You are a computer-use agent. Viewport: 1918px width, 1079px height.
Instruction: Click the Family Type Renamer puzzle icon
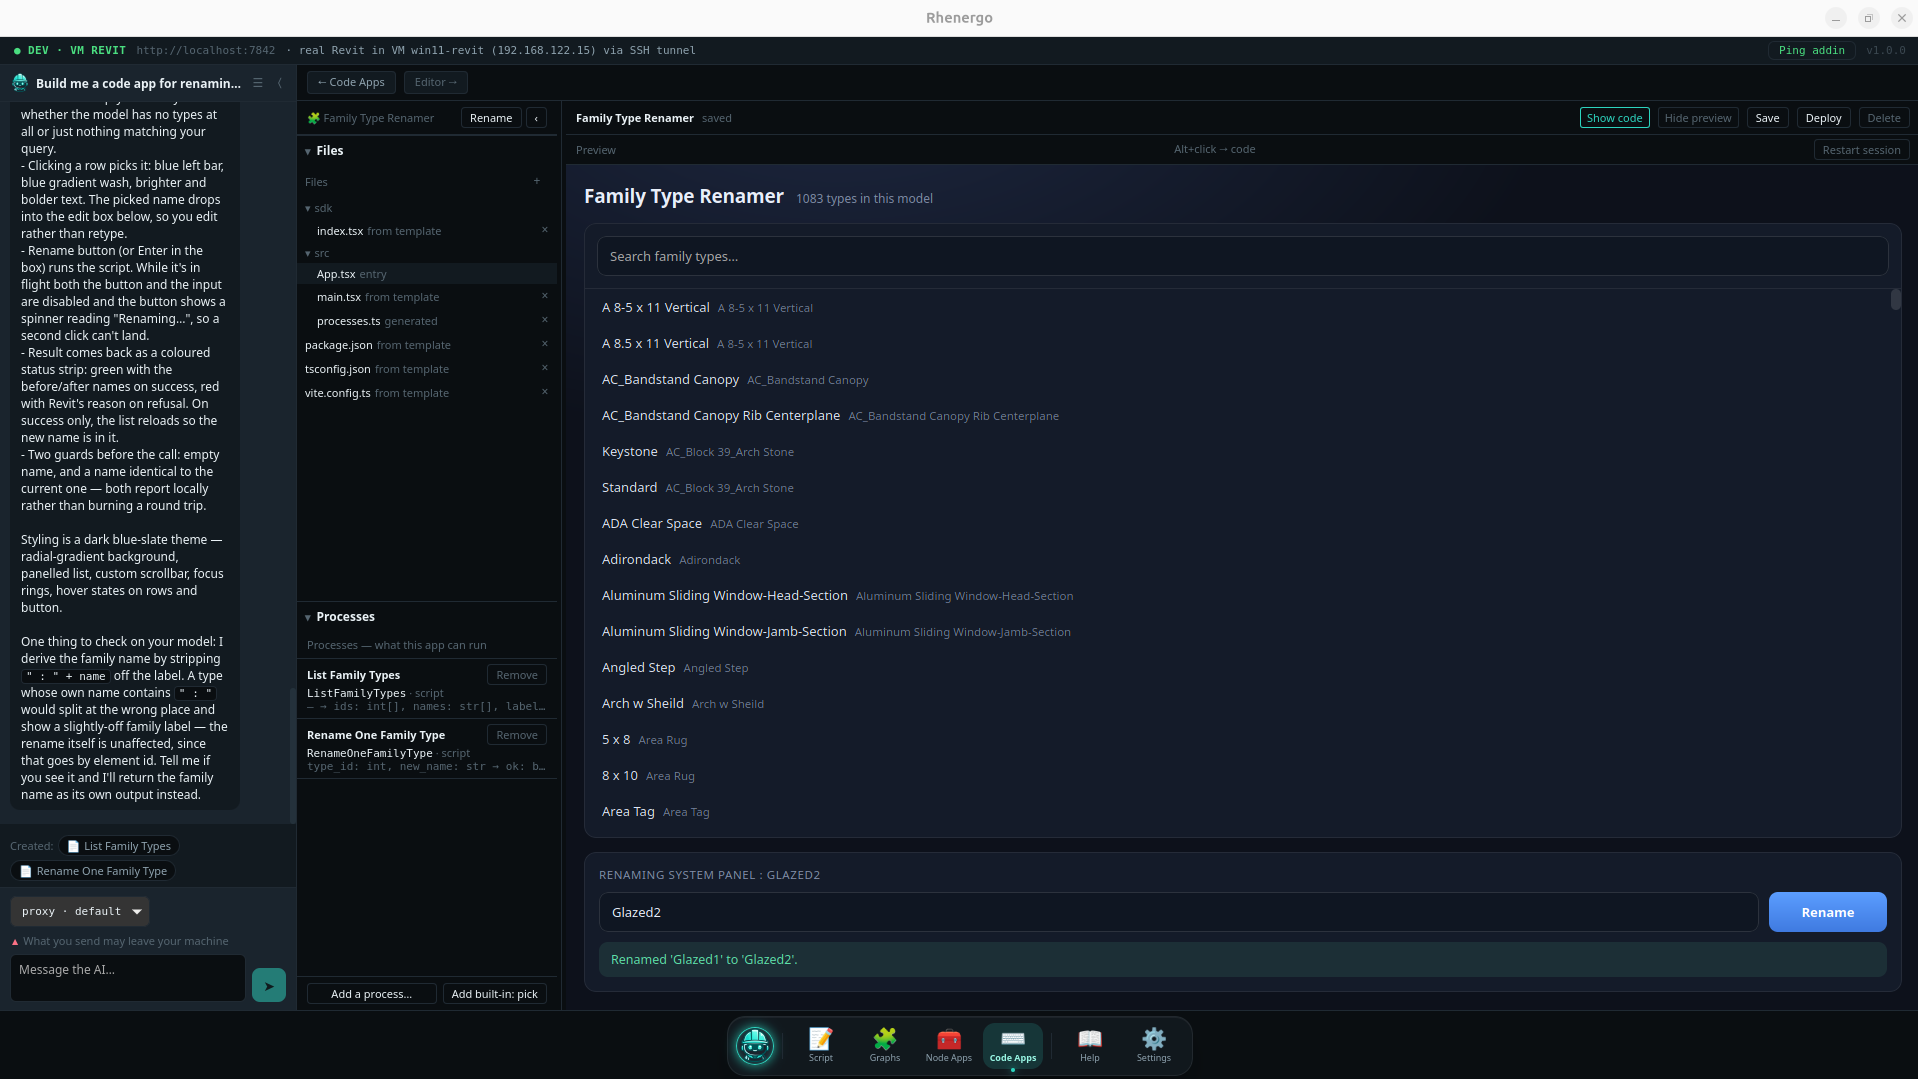(313, 118)
